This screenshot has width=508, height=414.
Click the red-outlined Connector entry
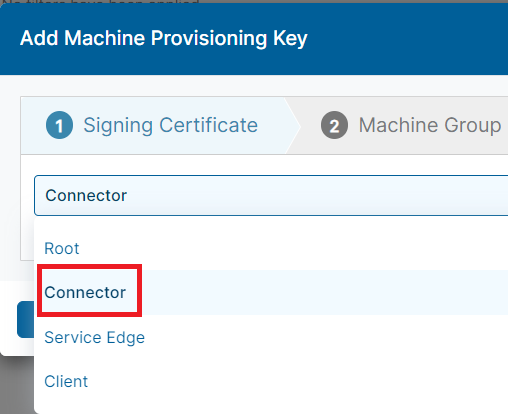pyautogui.click(x=89, y=290)
